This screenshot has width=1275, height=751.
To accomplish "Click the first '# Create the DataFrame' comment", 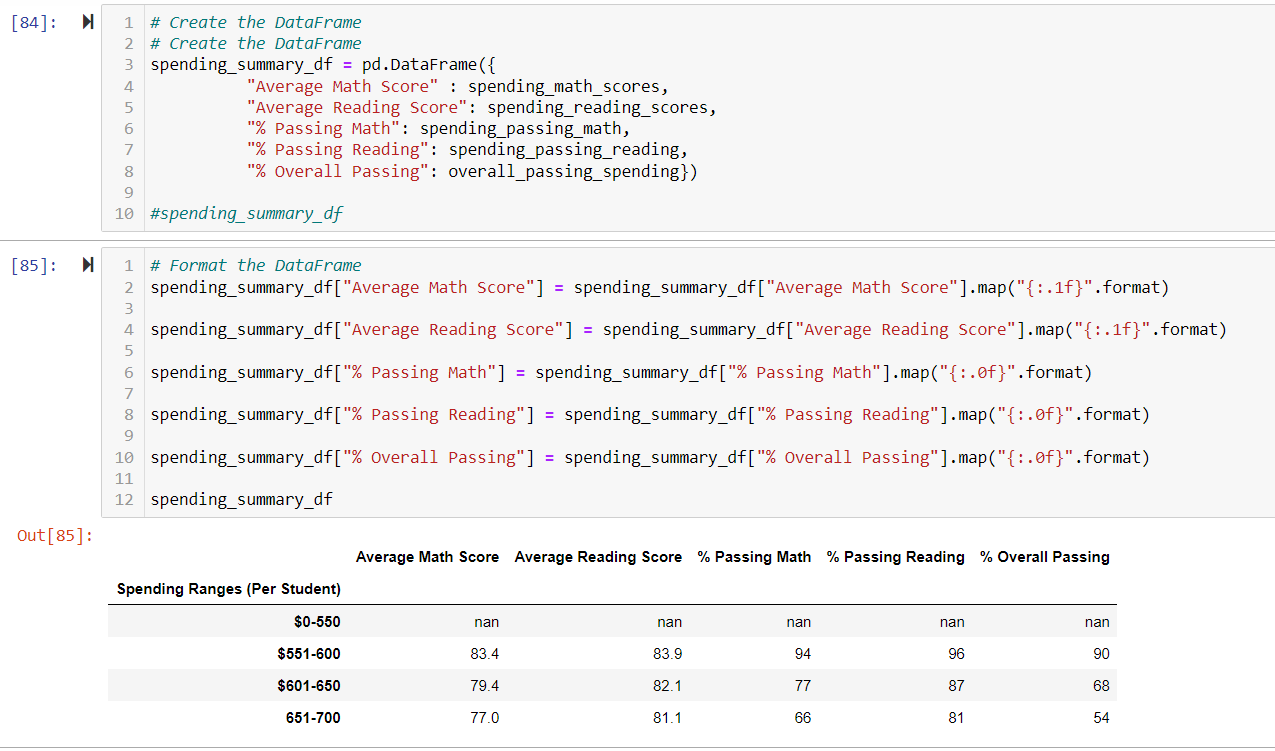I will 256,22.
